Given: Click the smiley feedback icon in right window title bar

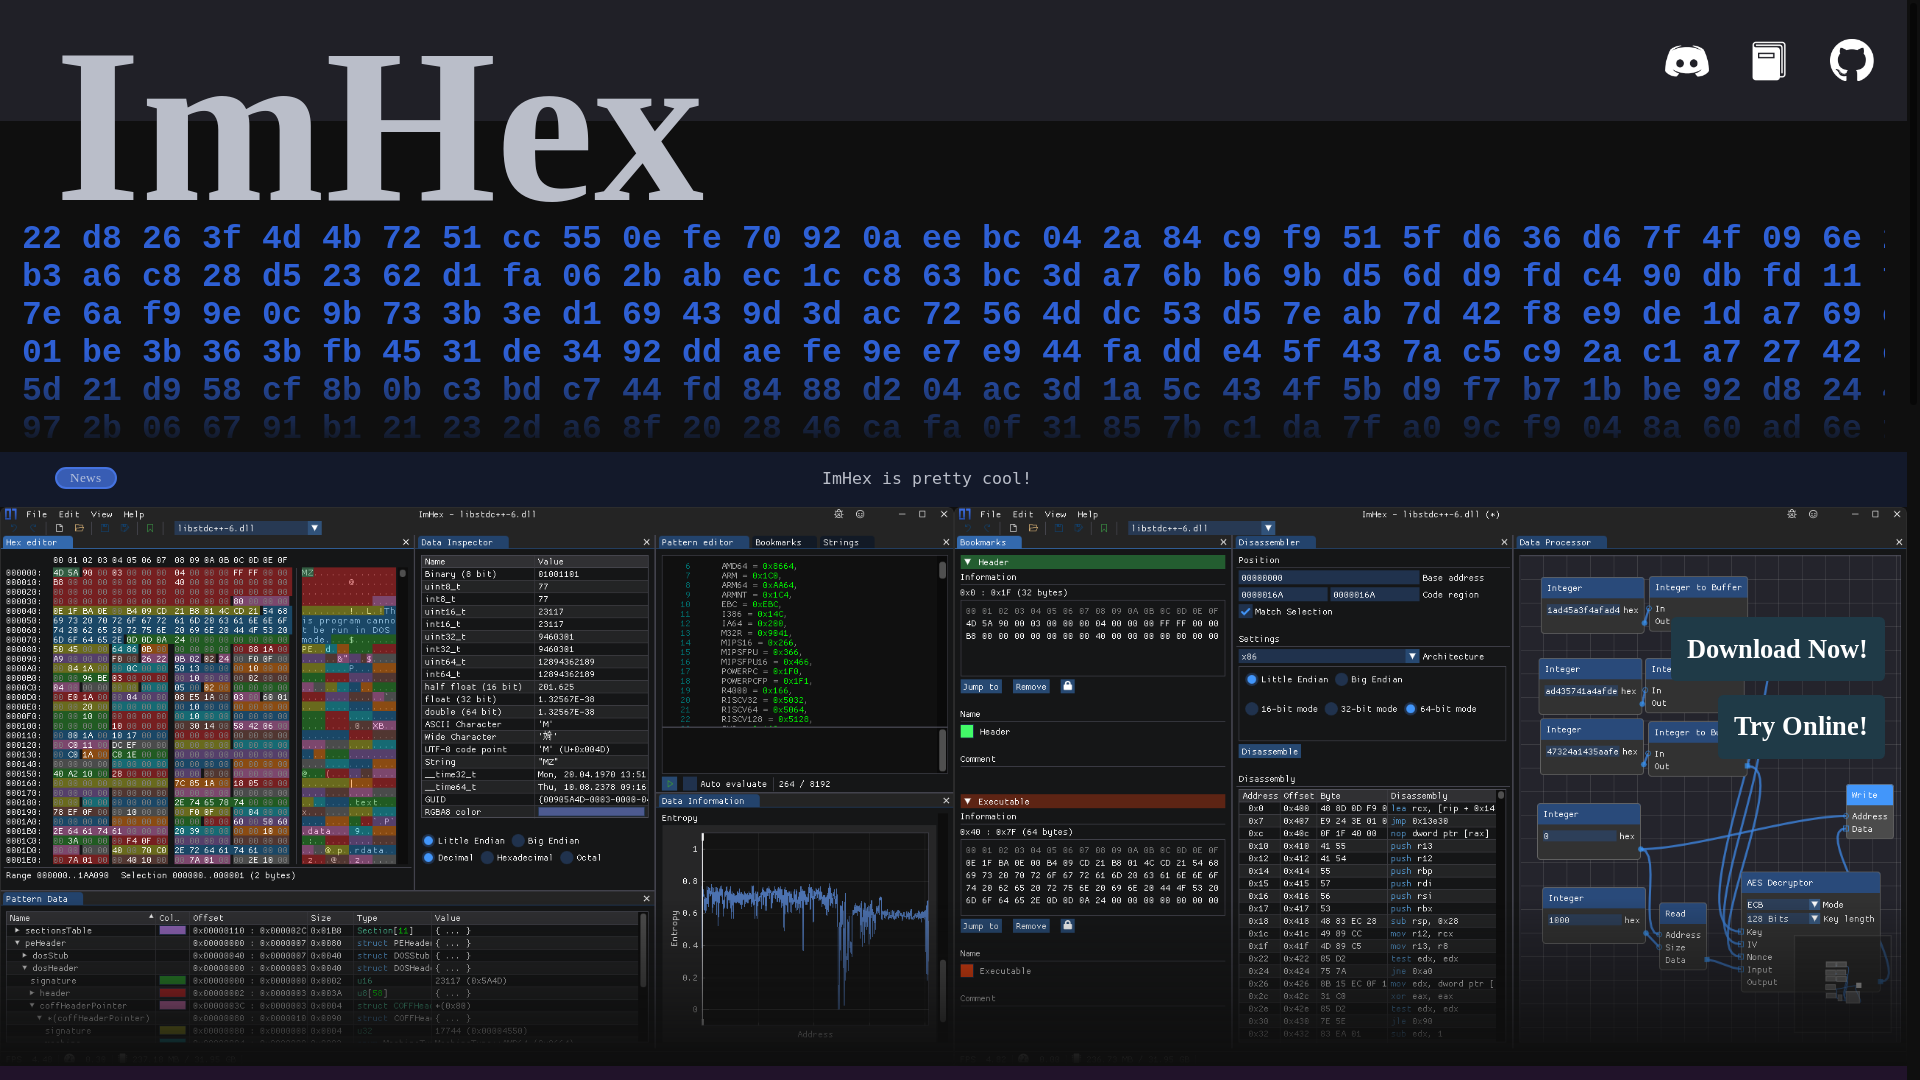Looking at the screenshot, I should pos(1813,514).
